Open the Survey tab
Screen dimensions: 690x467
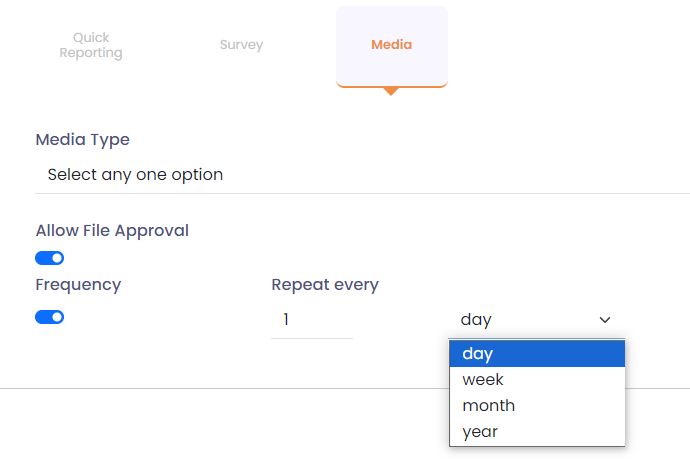tap(242, 45)
